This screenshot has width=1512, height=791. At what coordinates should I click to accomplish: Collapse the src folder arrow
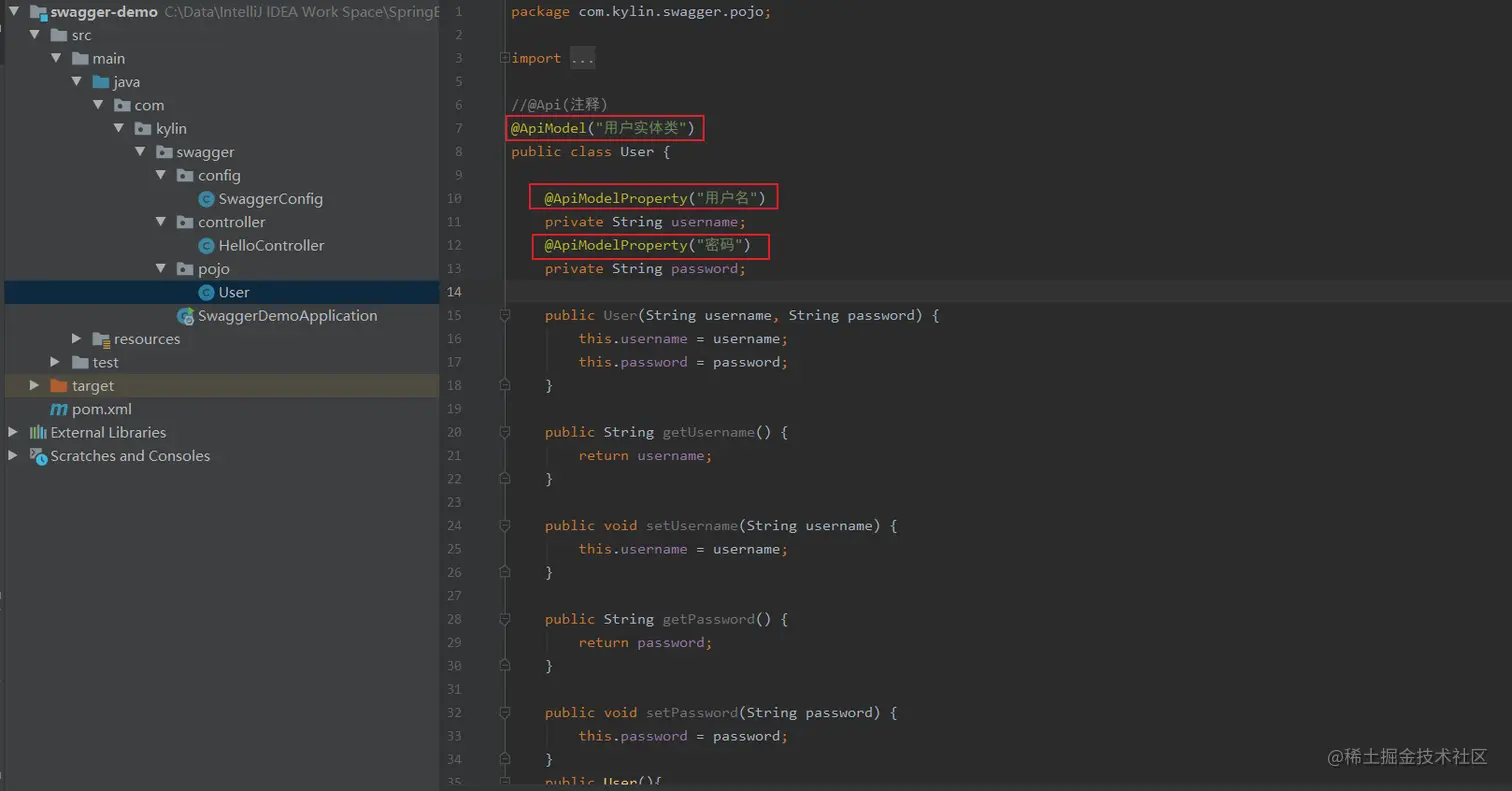(x=35, y=35)
